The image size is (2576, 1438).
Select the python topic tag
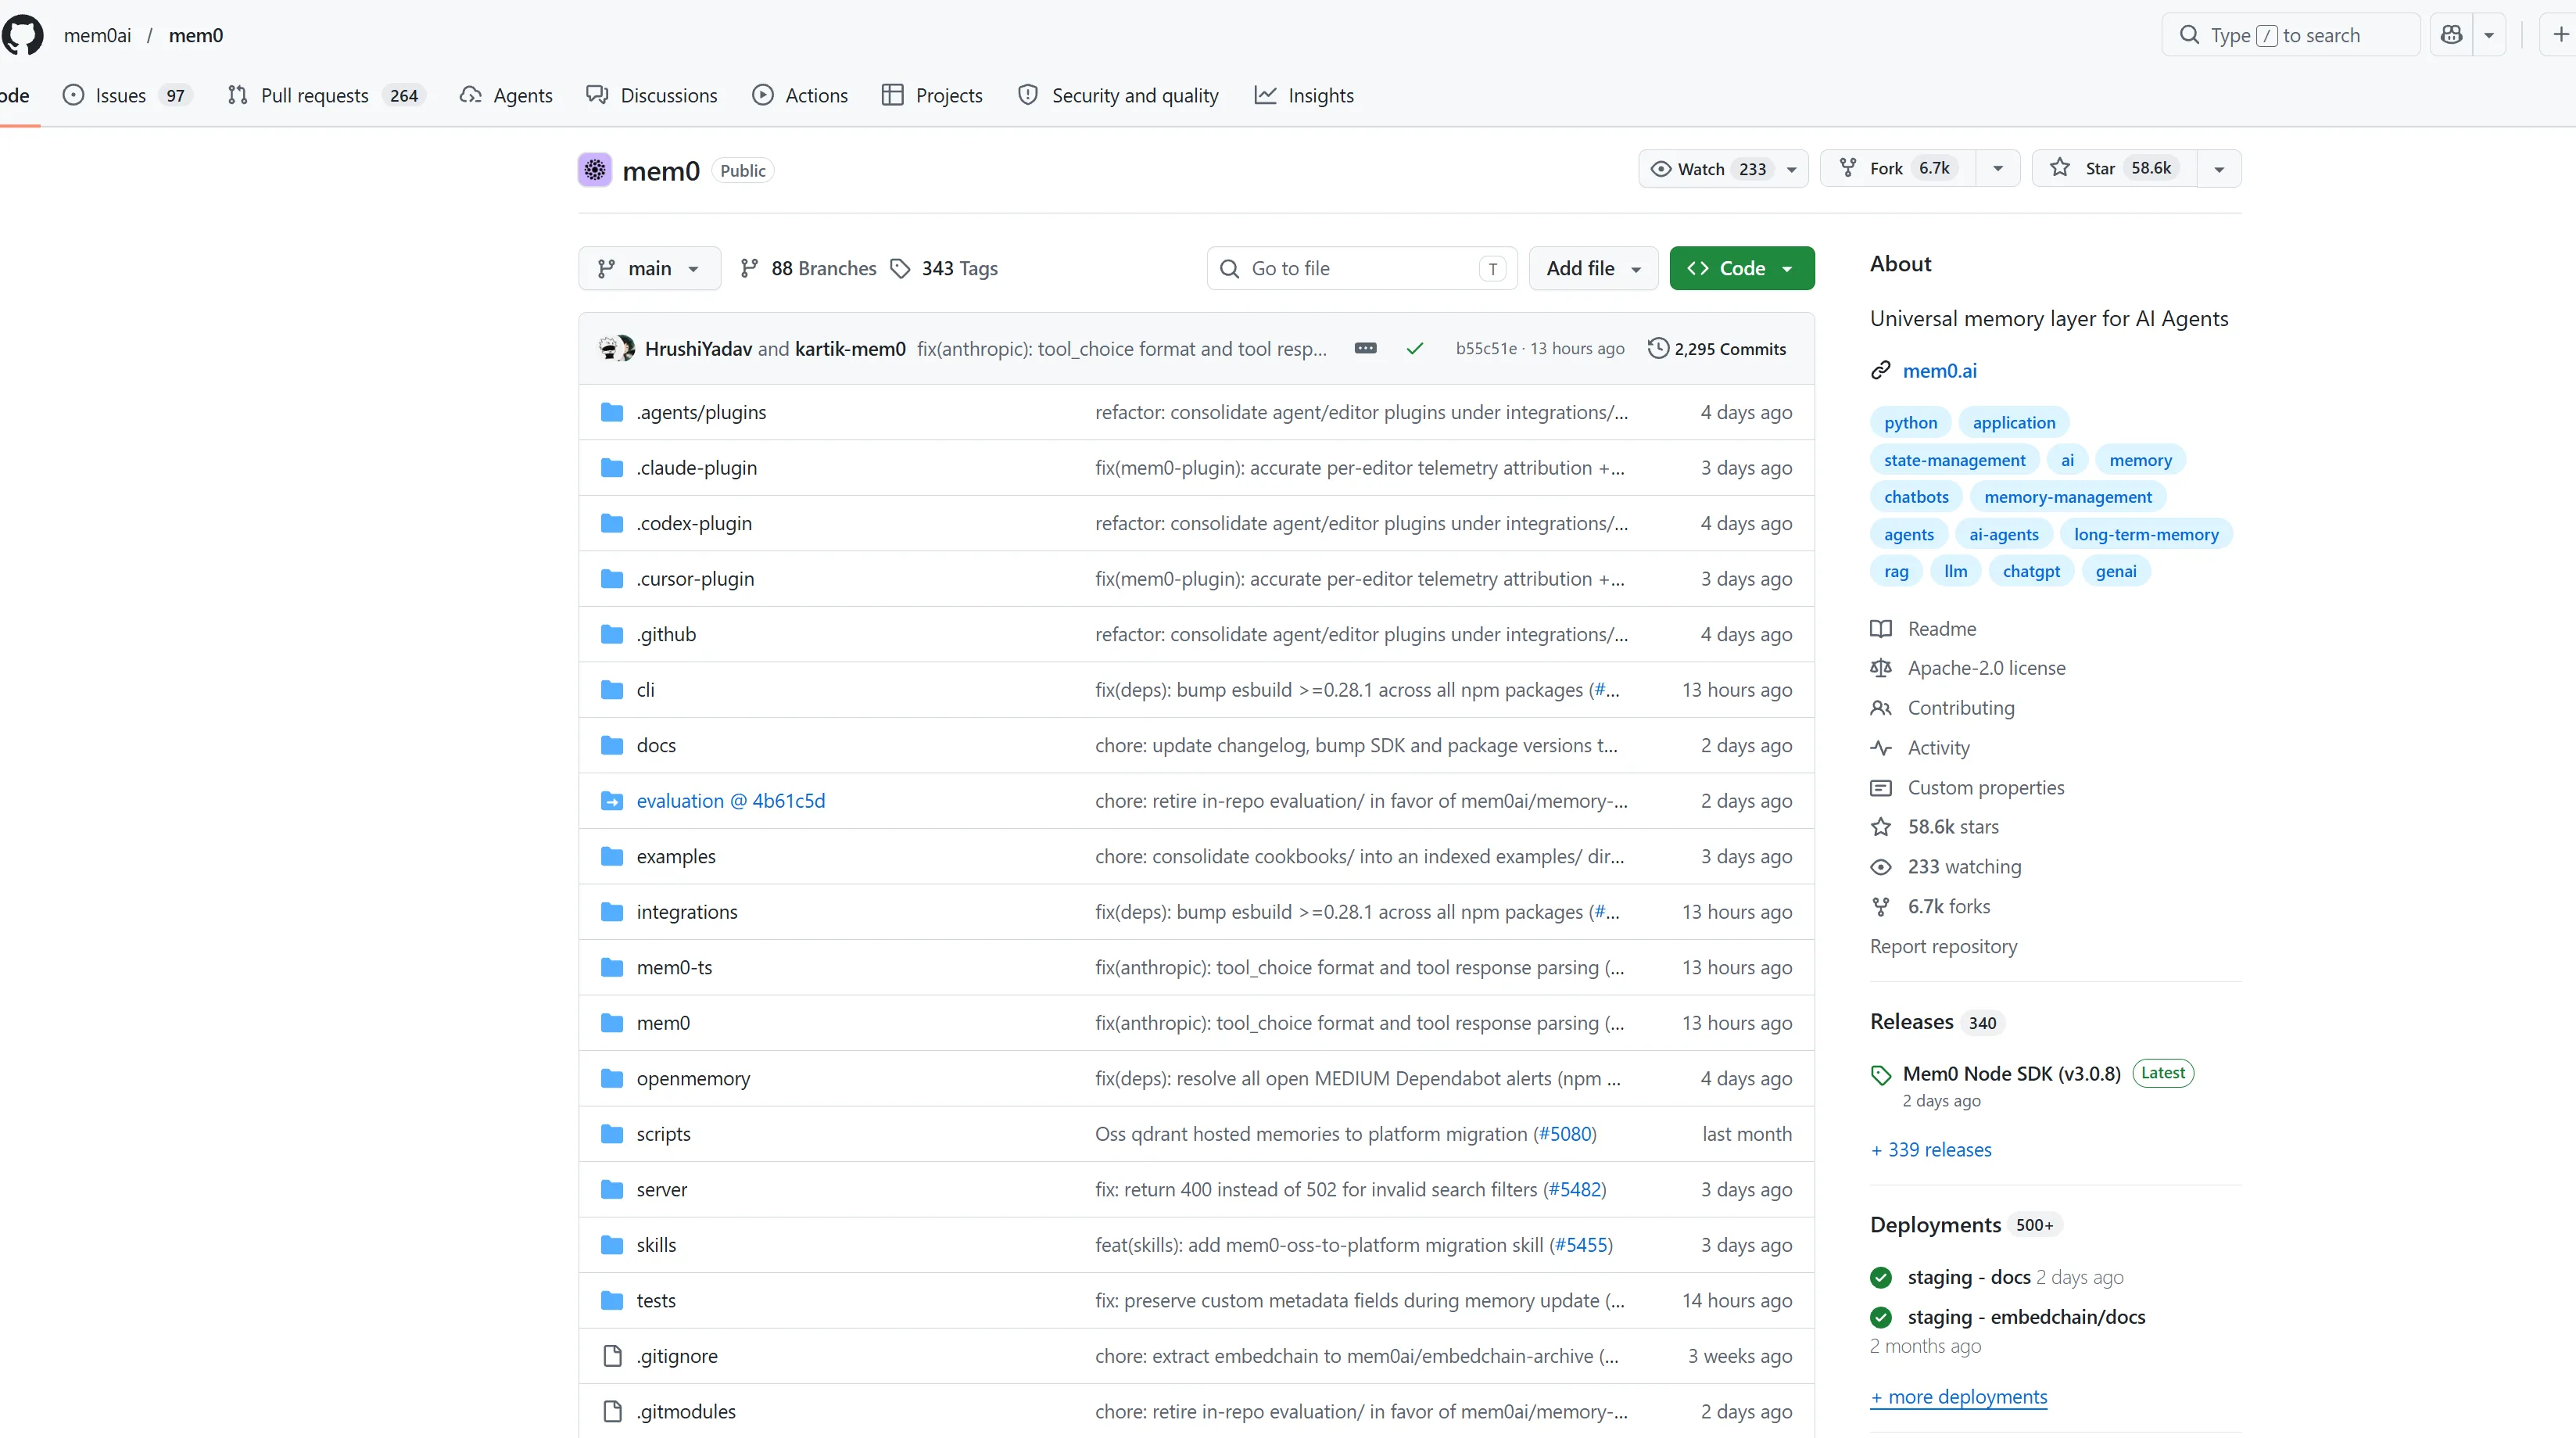[1910, 423]
